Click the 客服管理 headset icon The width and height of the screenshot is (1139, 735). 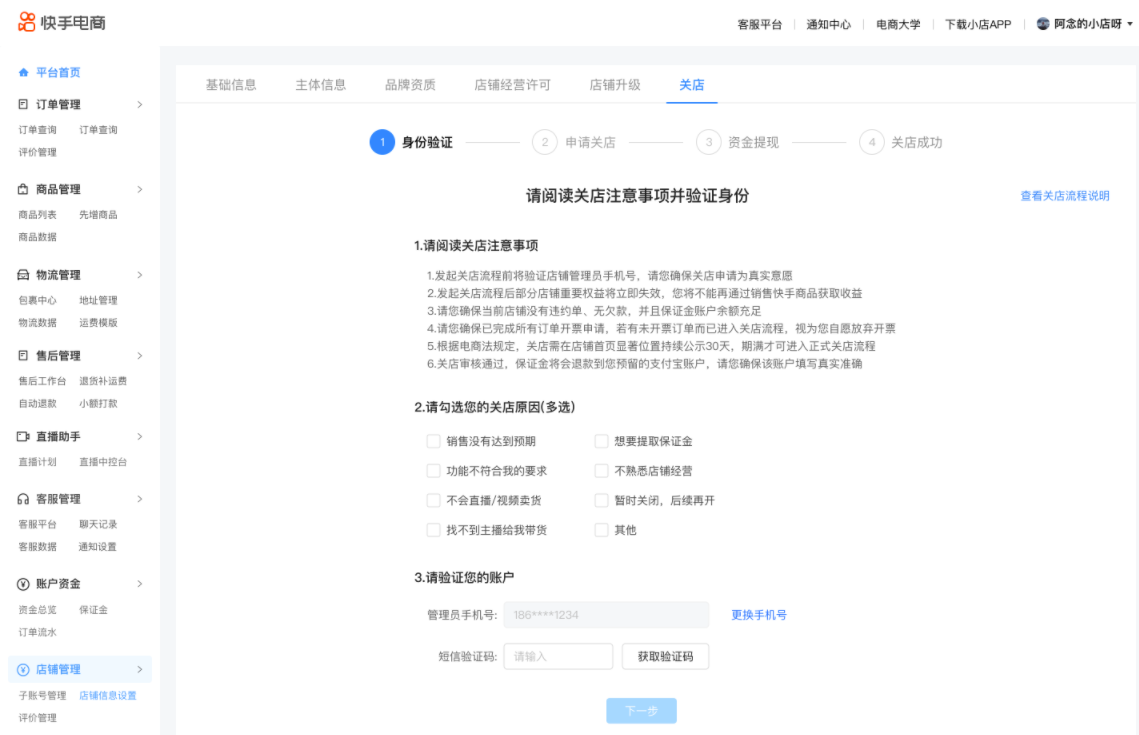pos(23,499)
